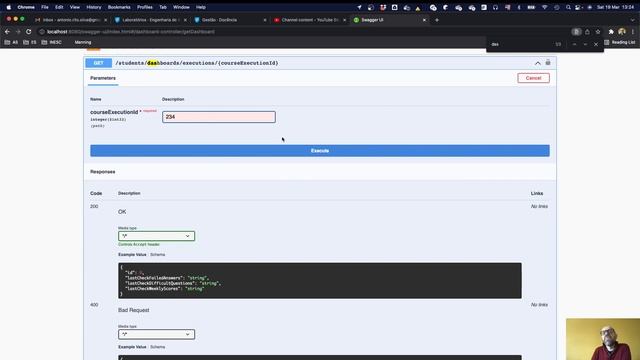
Task: Open the Profiles menu
Action: tap(144, 7)
